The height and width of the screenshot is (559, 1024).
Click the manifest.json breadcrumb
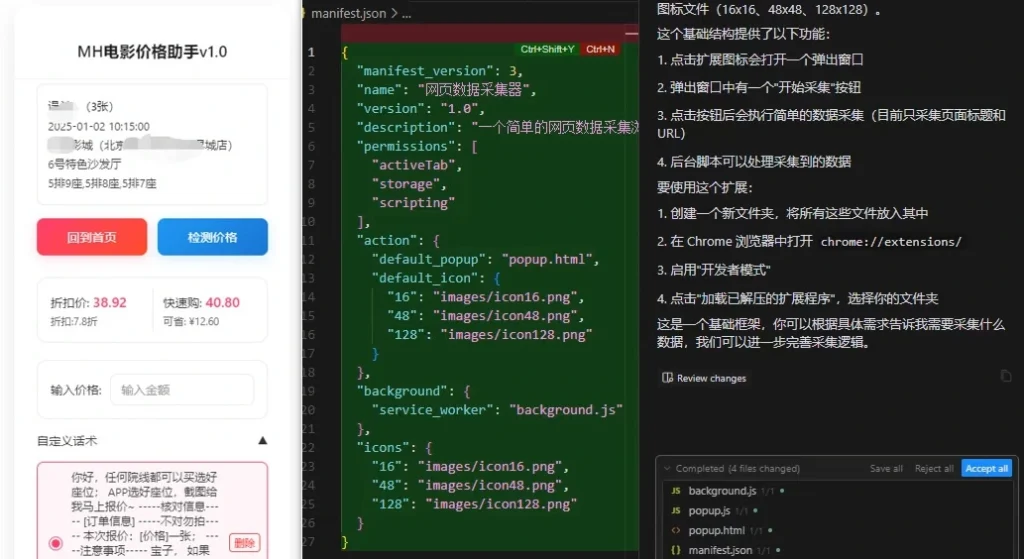click(x=349, y=13)
